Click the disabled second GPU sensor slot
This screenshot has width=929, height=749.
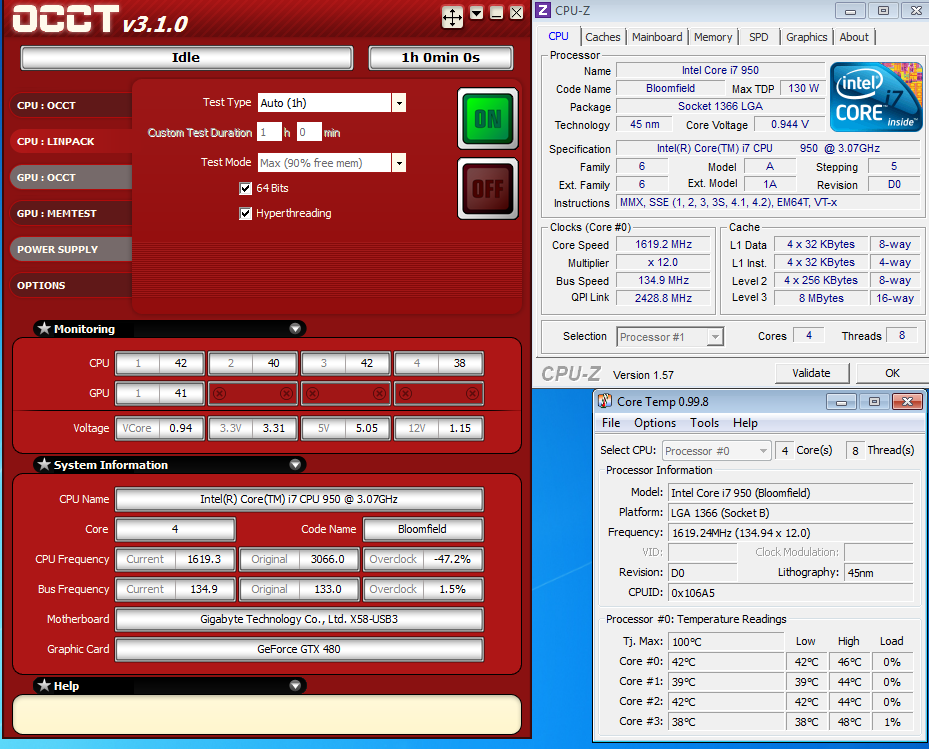pyautogui.click(x=253, y=393)
